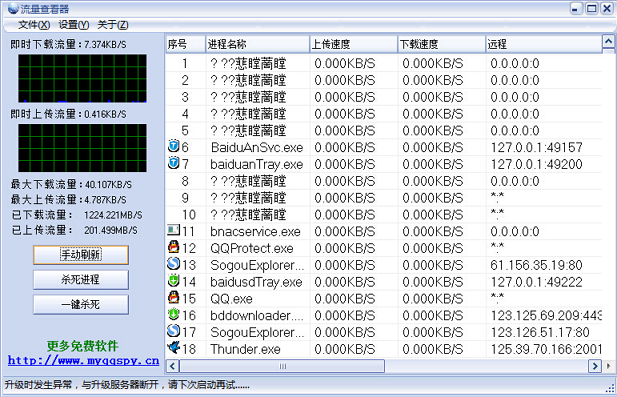Open the 文件(X) menu
The height and width of the screenshot is (397, 617).
coord(34,25)
